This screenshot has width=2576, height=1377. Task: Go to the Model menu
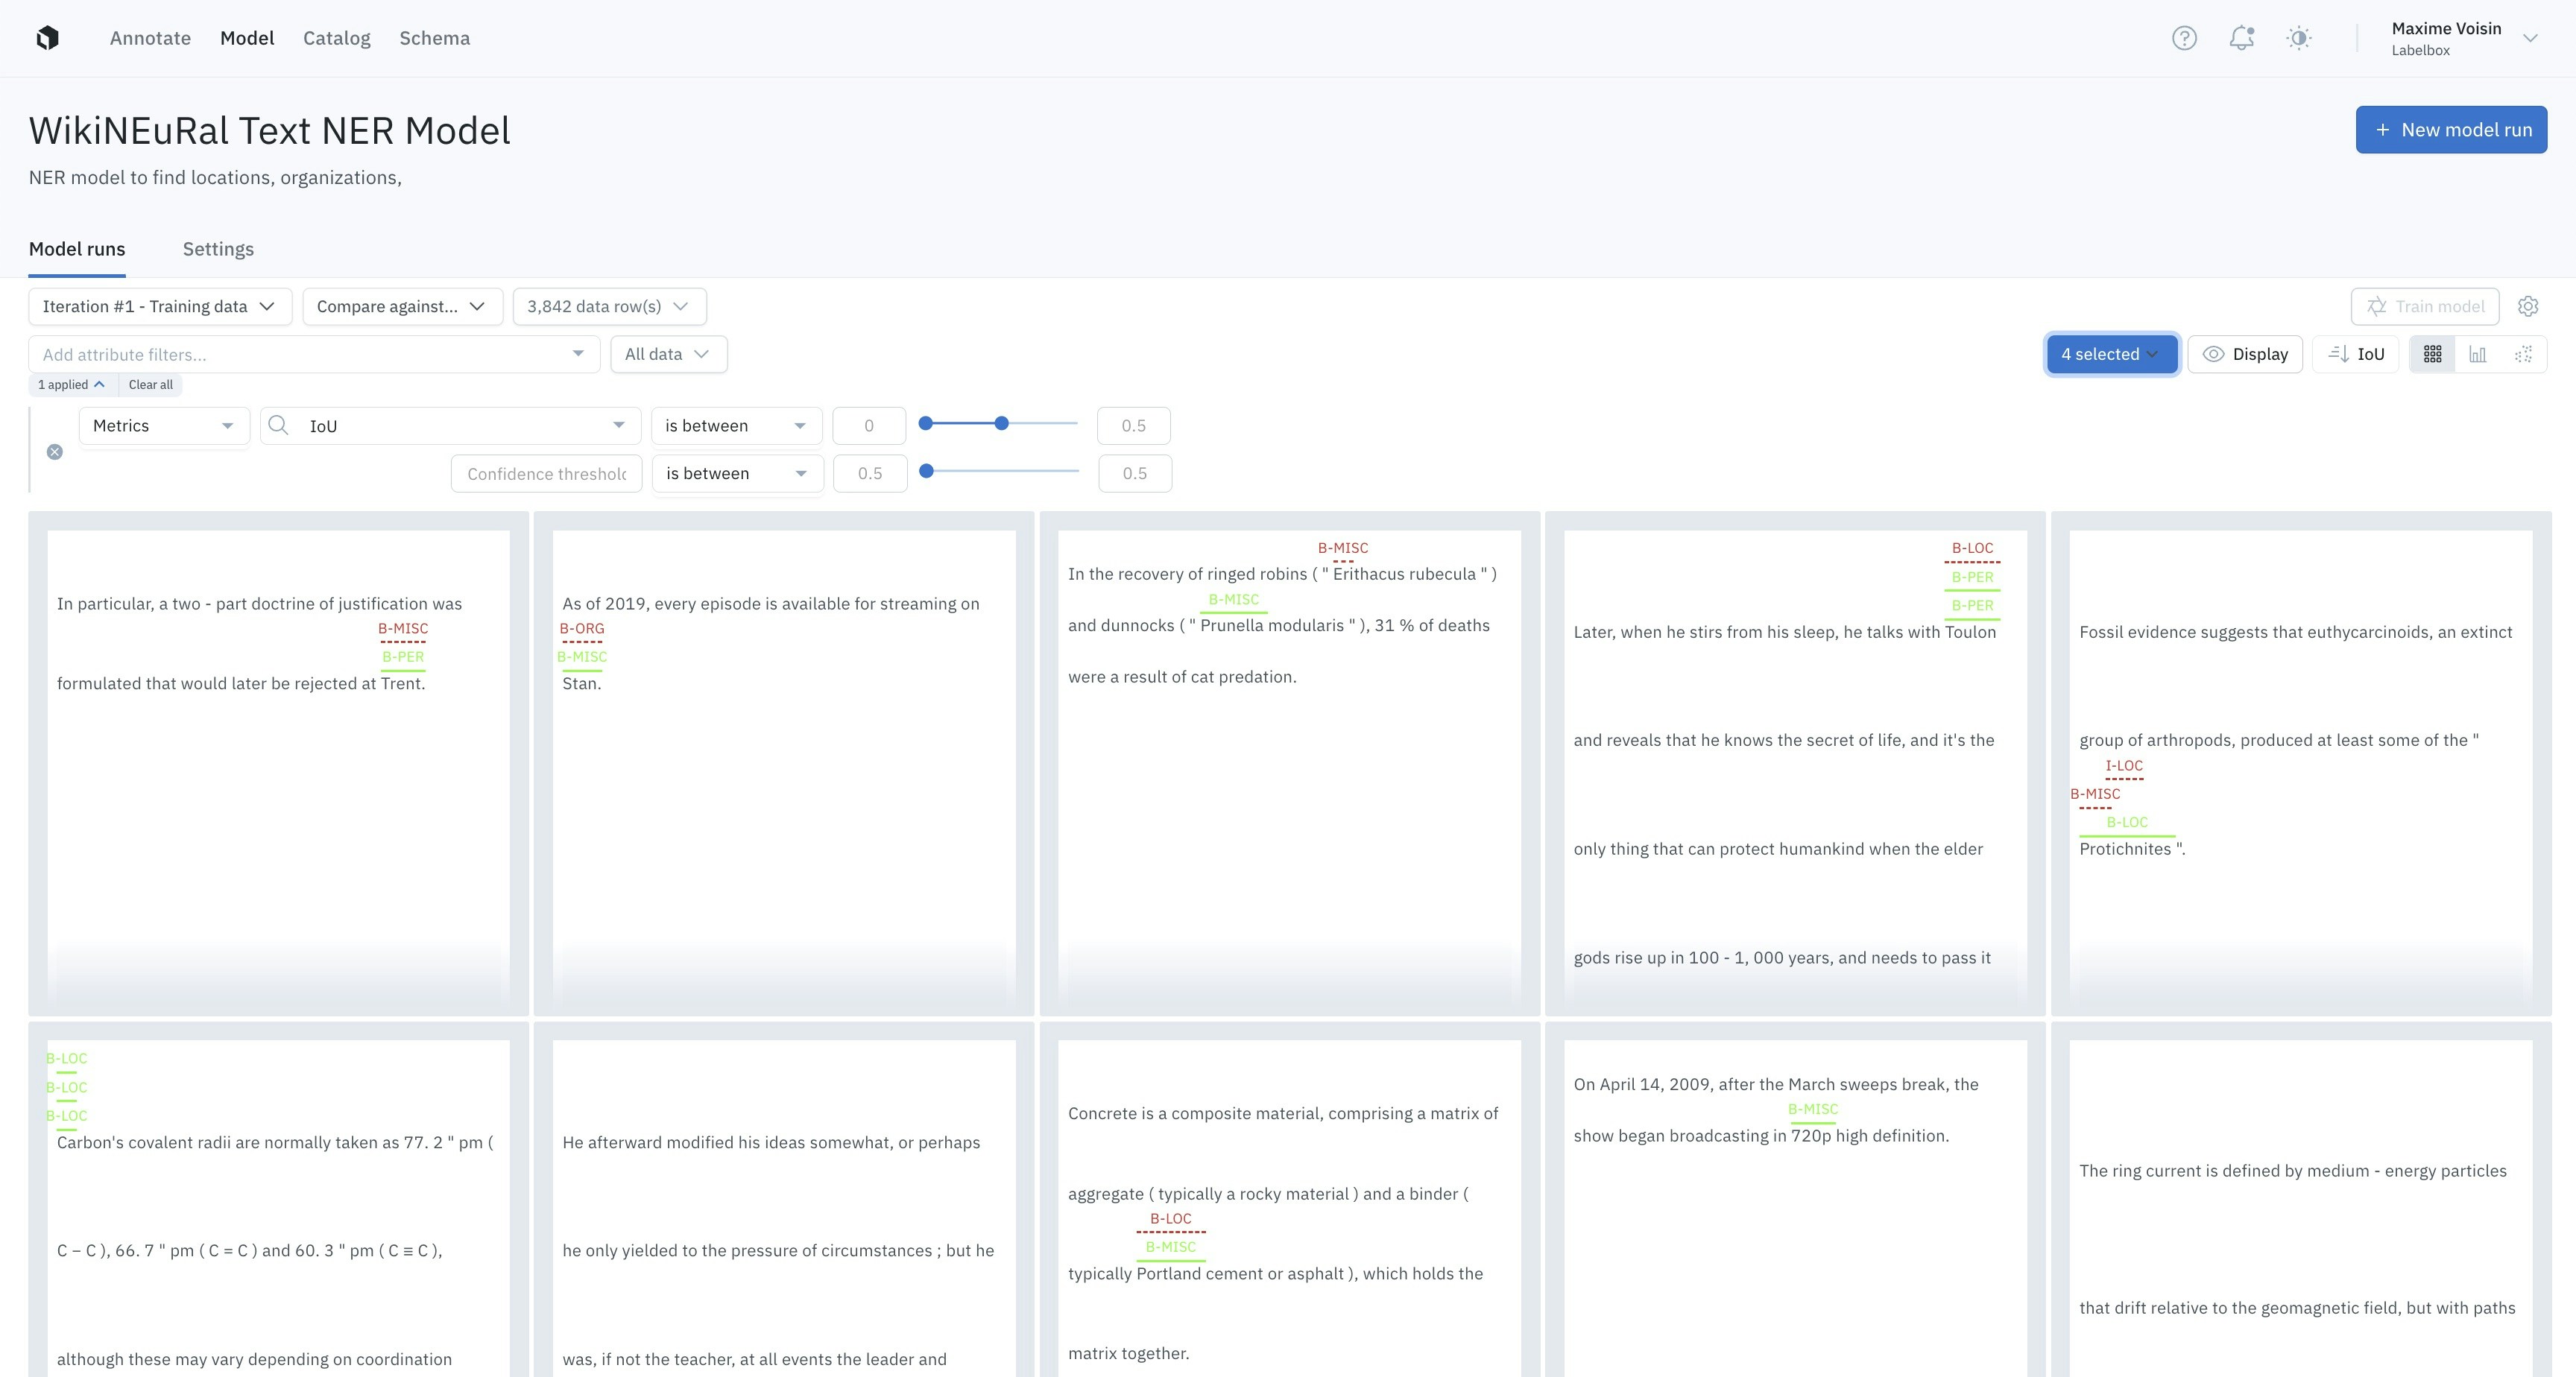[x=247, y=38]
